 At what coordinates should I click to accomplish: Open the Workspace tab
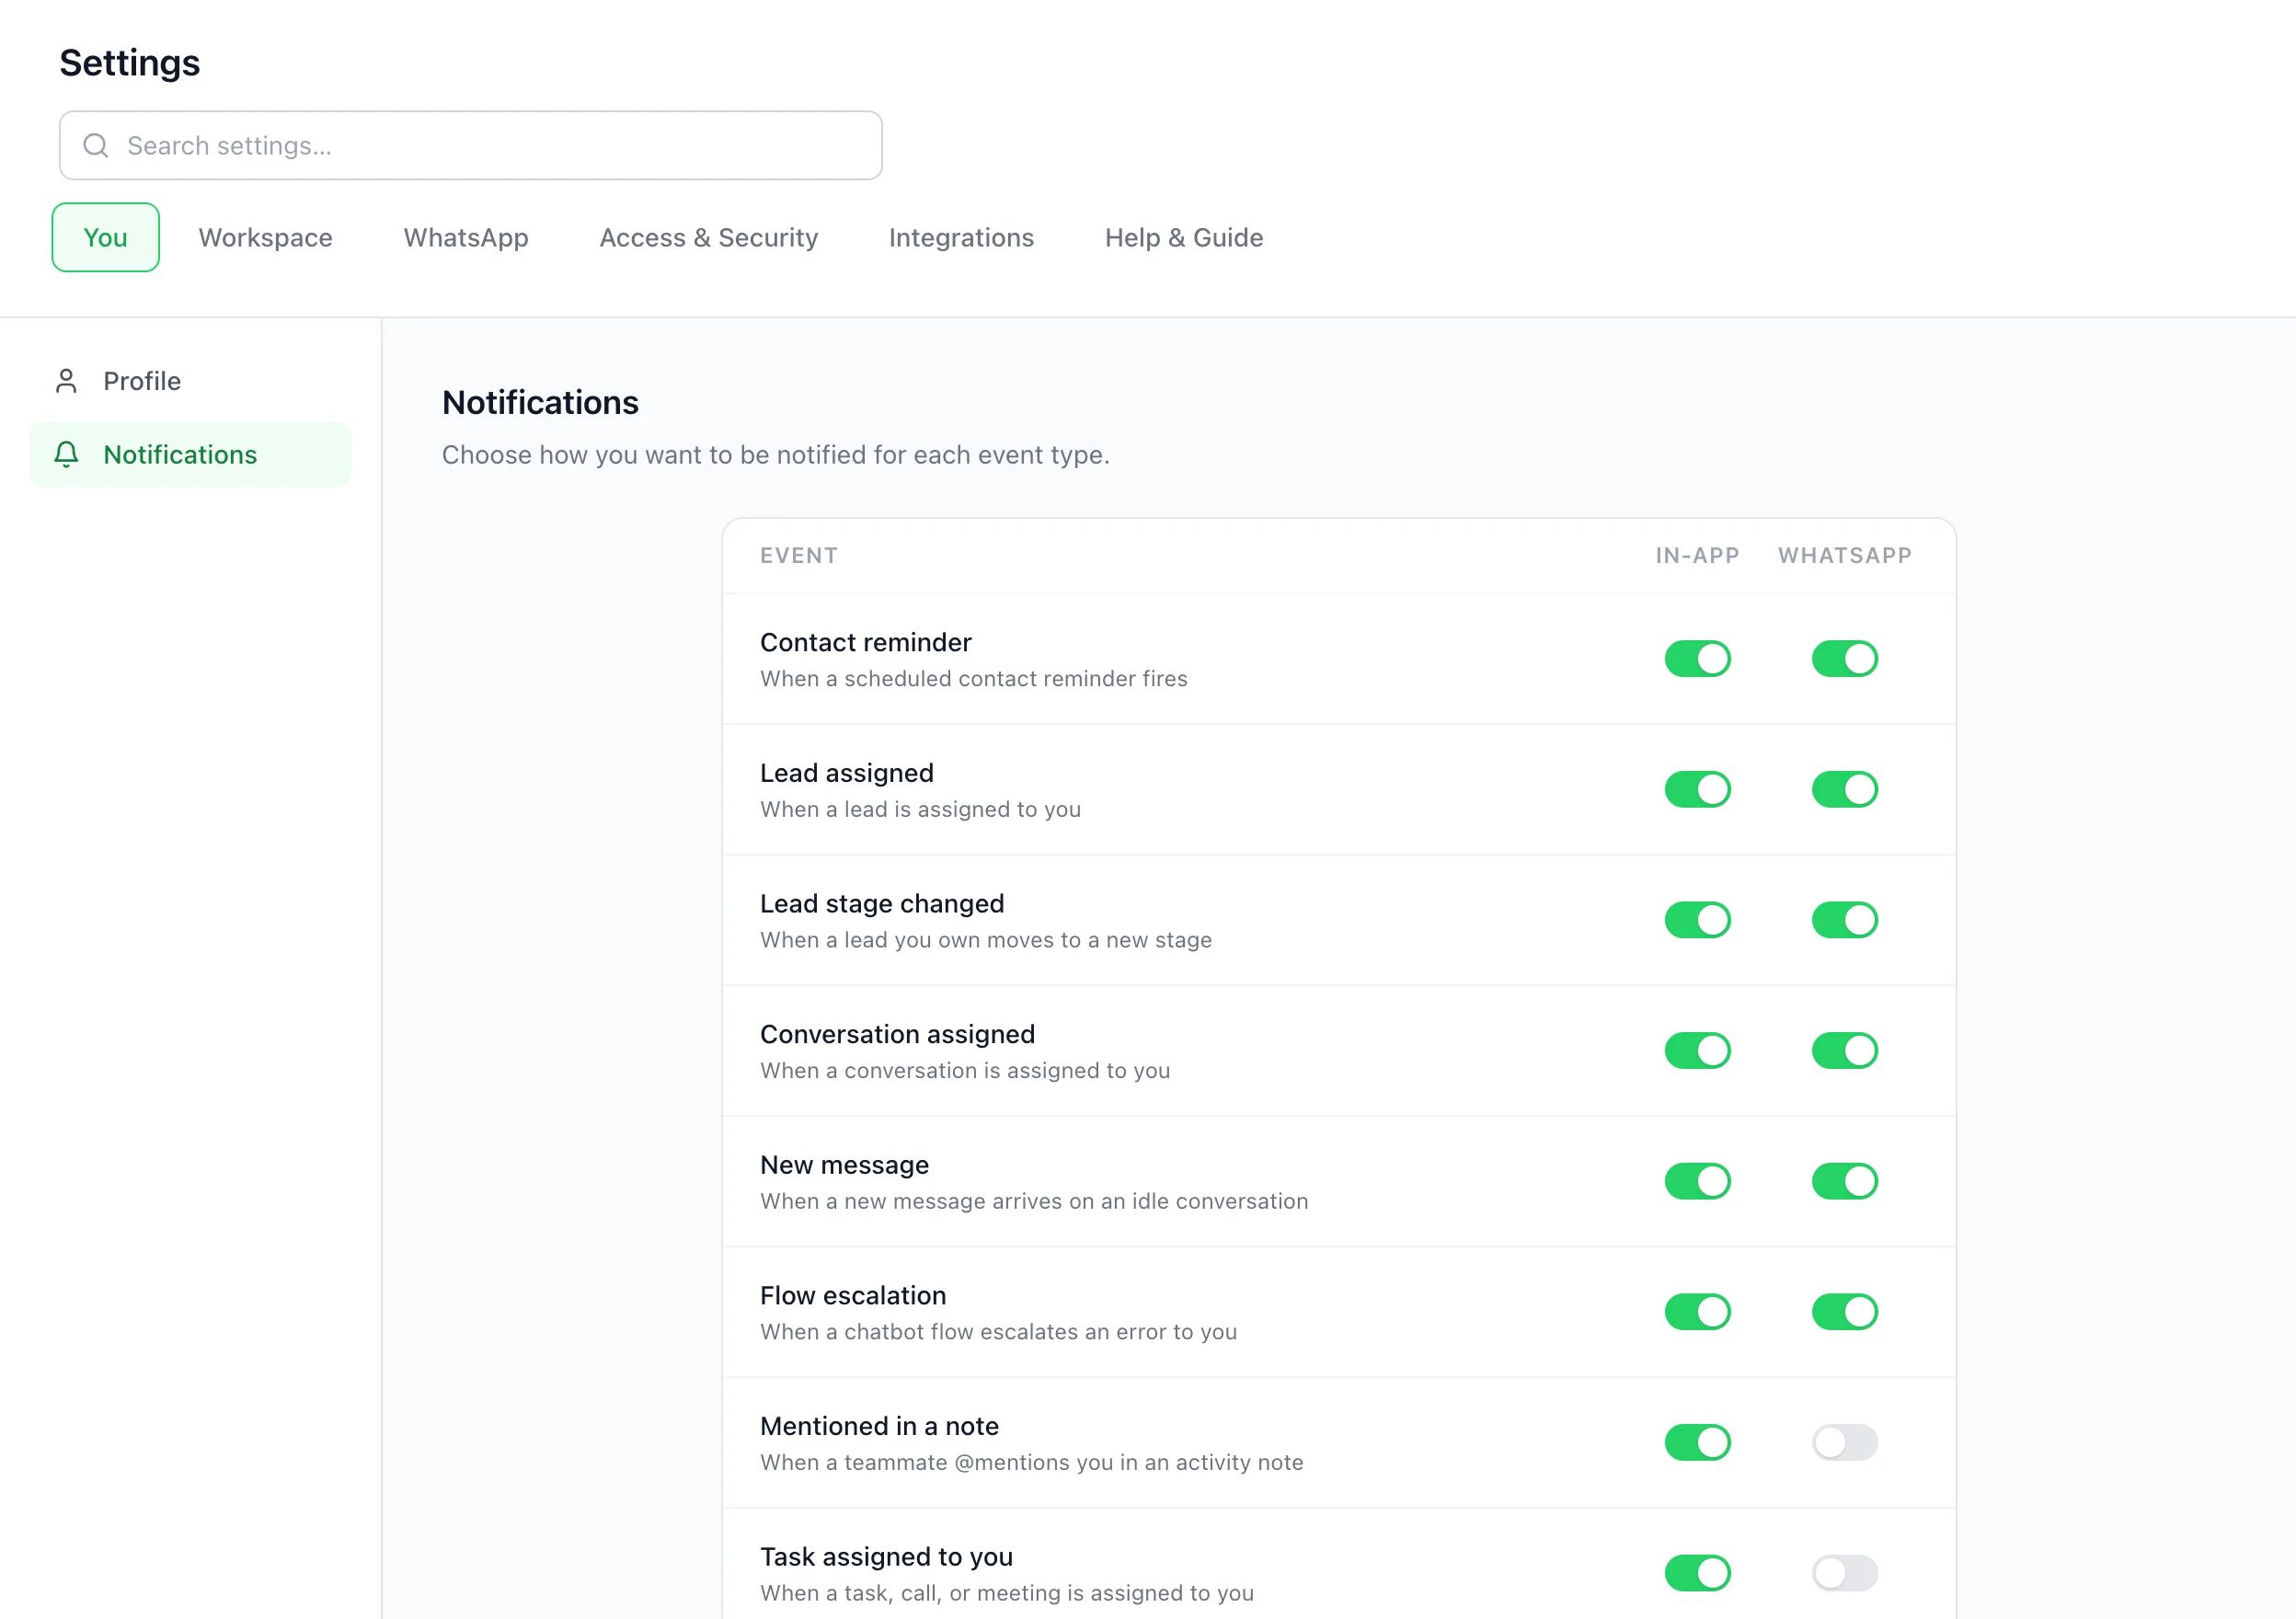[x=266, y=238]
